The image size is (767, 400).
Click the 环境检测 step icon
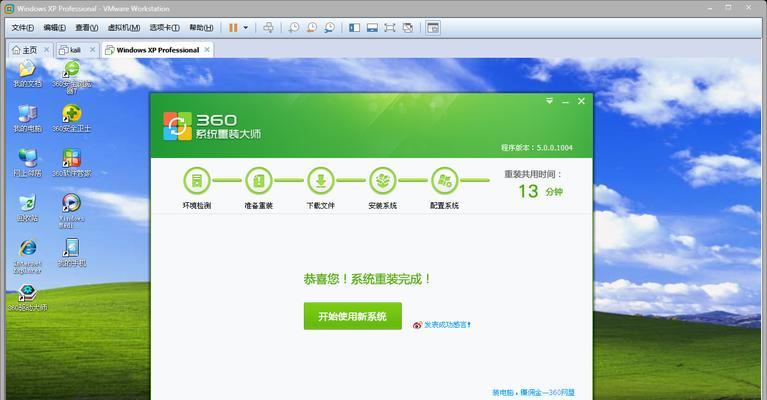[197, 181]
